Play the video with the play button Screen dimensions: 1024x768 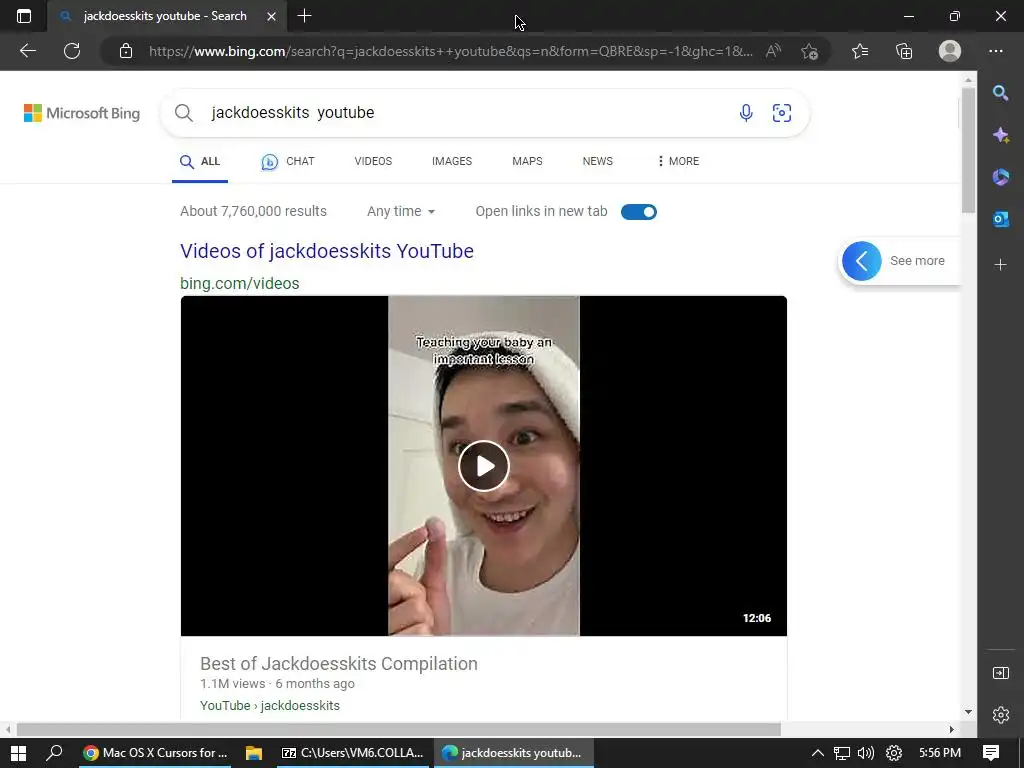(483, 466)
